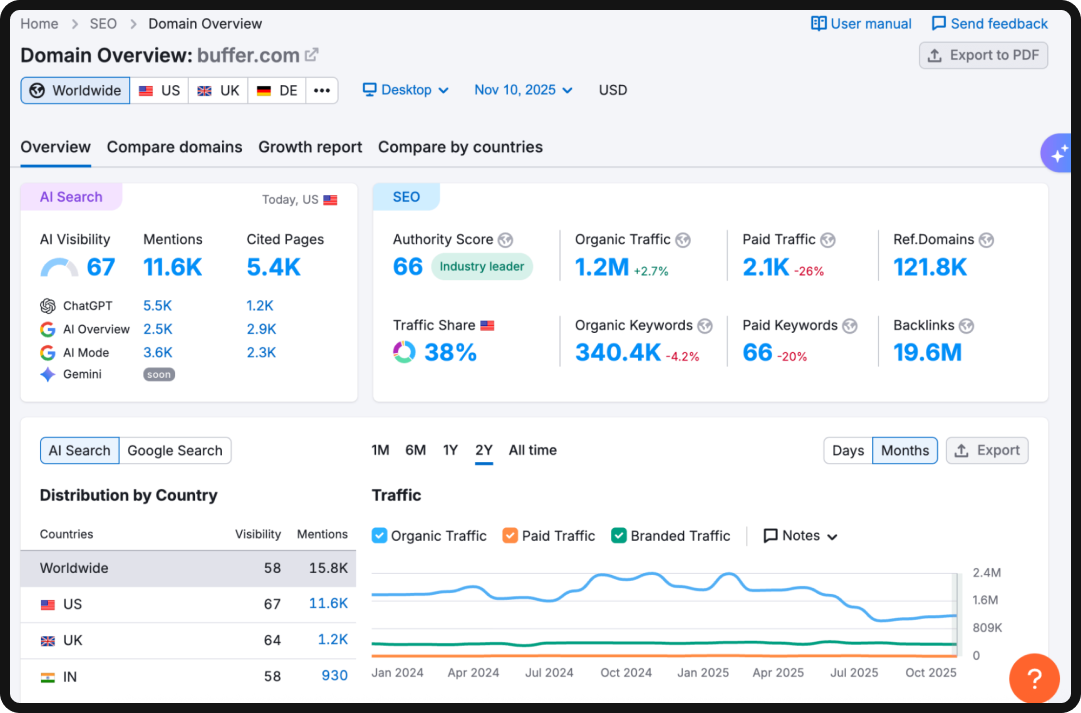Open the AI assistant sparkle icon on right edge
The width and height of the screenshot is (1081, 713).
1058,152
